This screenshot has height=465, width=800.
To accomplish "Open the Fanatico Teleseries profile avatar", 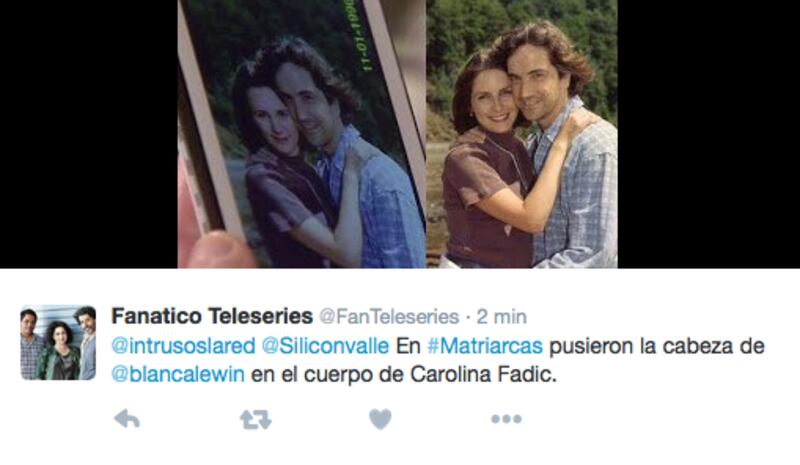I will click(58, 342).
